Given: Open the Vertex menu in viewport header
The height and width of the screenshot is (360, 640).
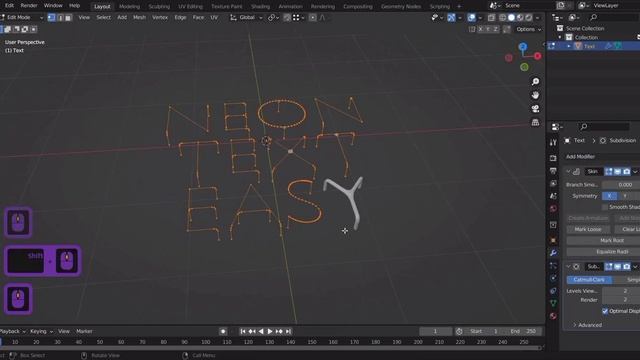Looking at the screenshot, I should pos(160,18).
